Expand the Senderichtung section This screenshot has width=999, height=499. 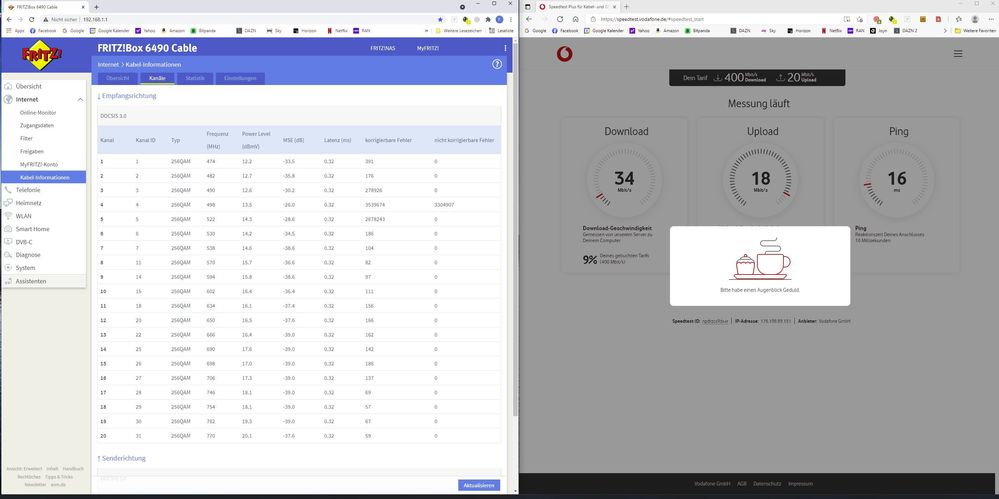121,458
